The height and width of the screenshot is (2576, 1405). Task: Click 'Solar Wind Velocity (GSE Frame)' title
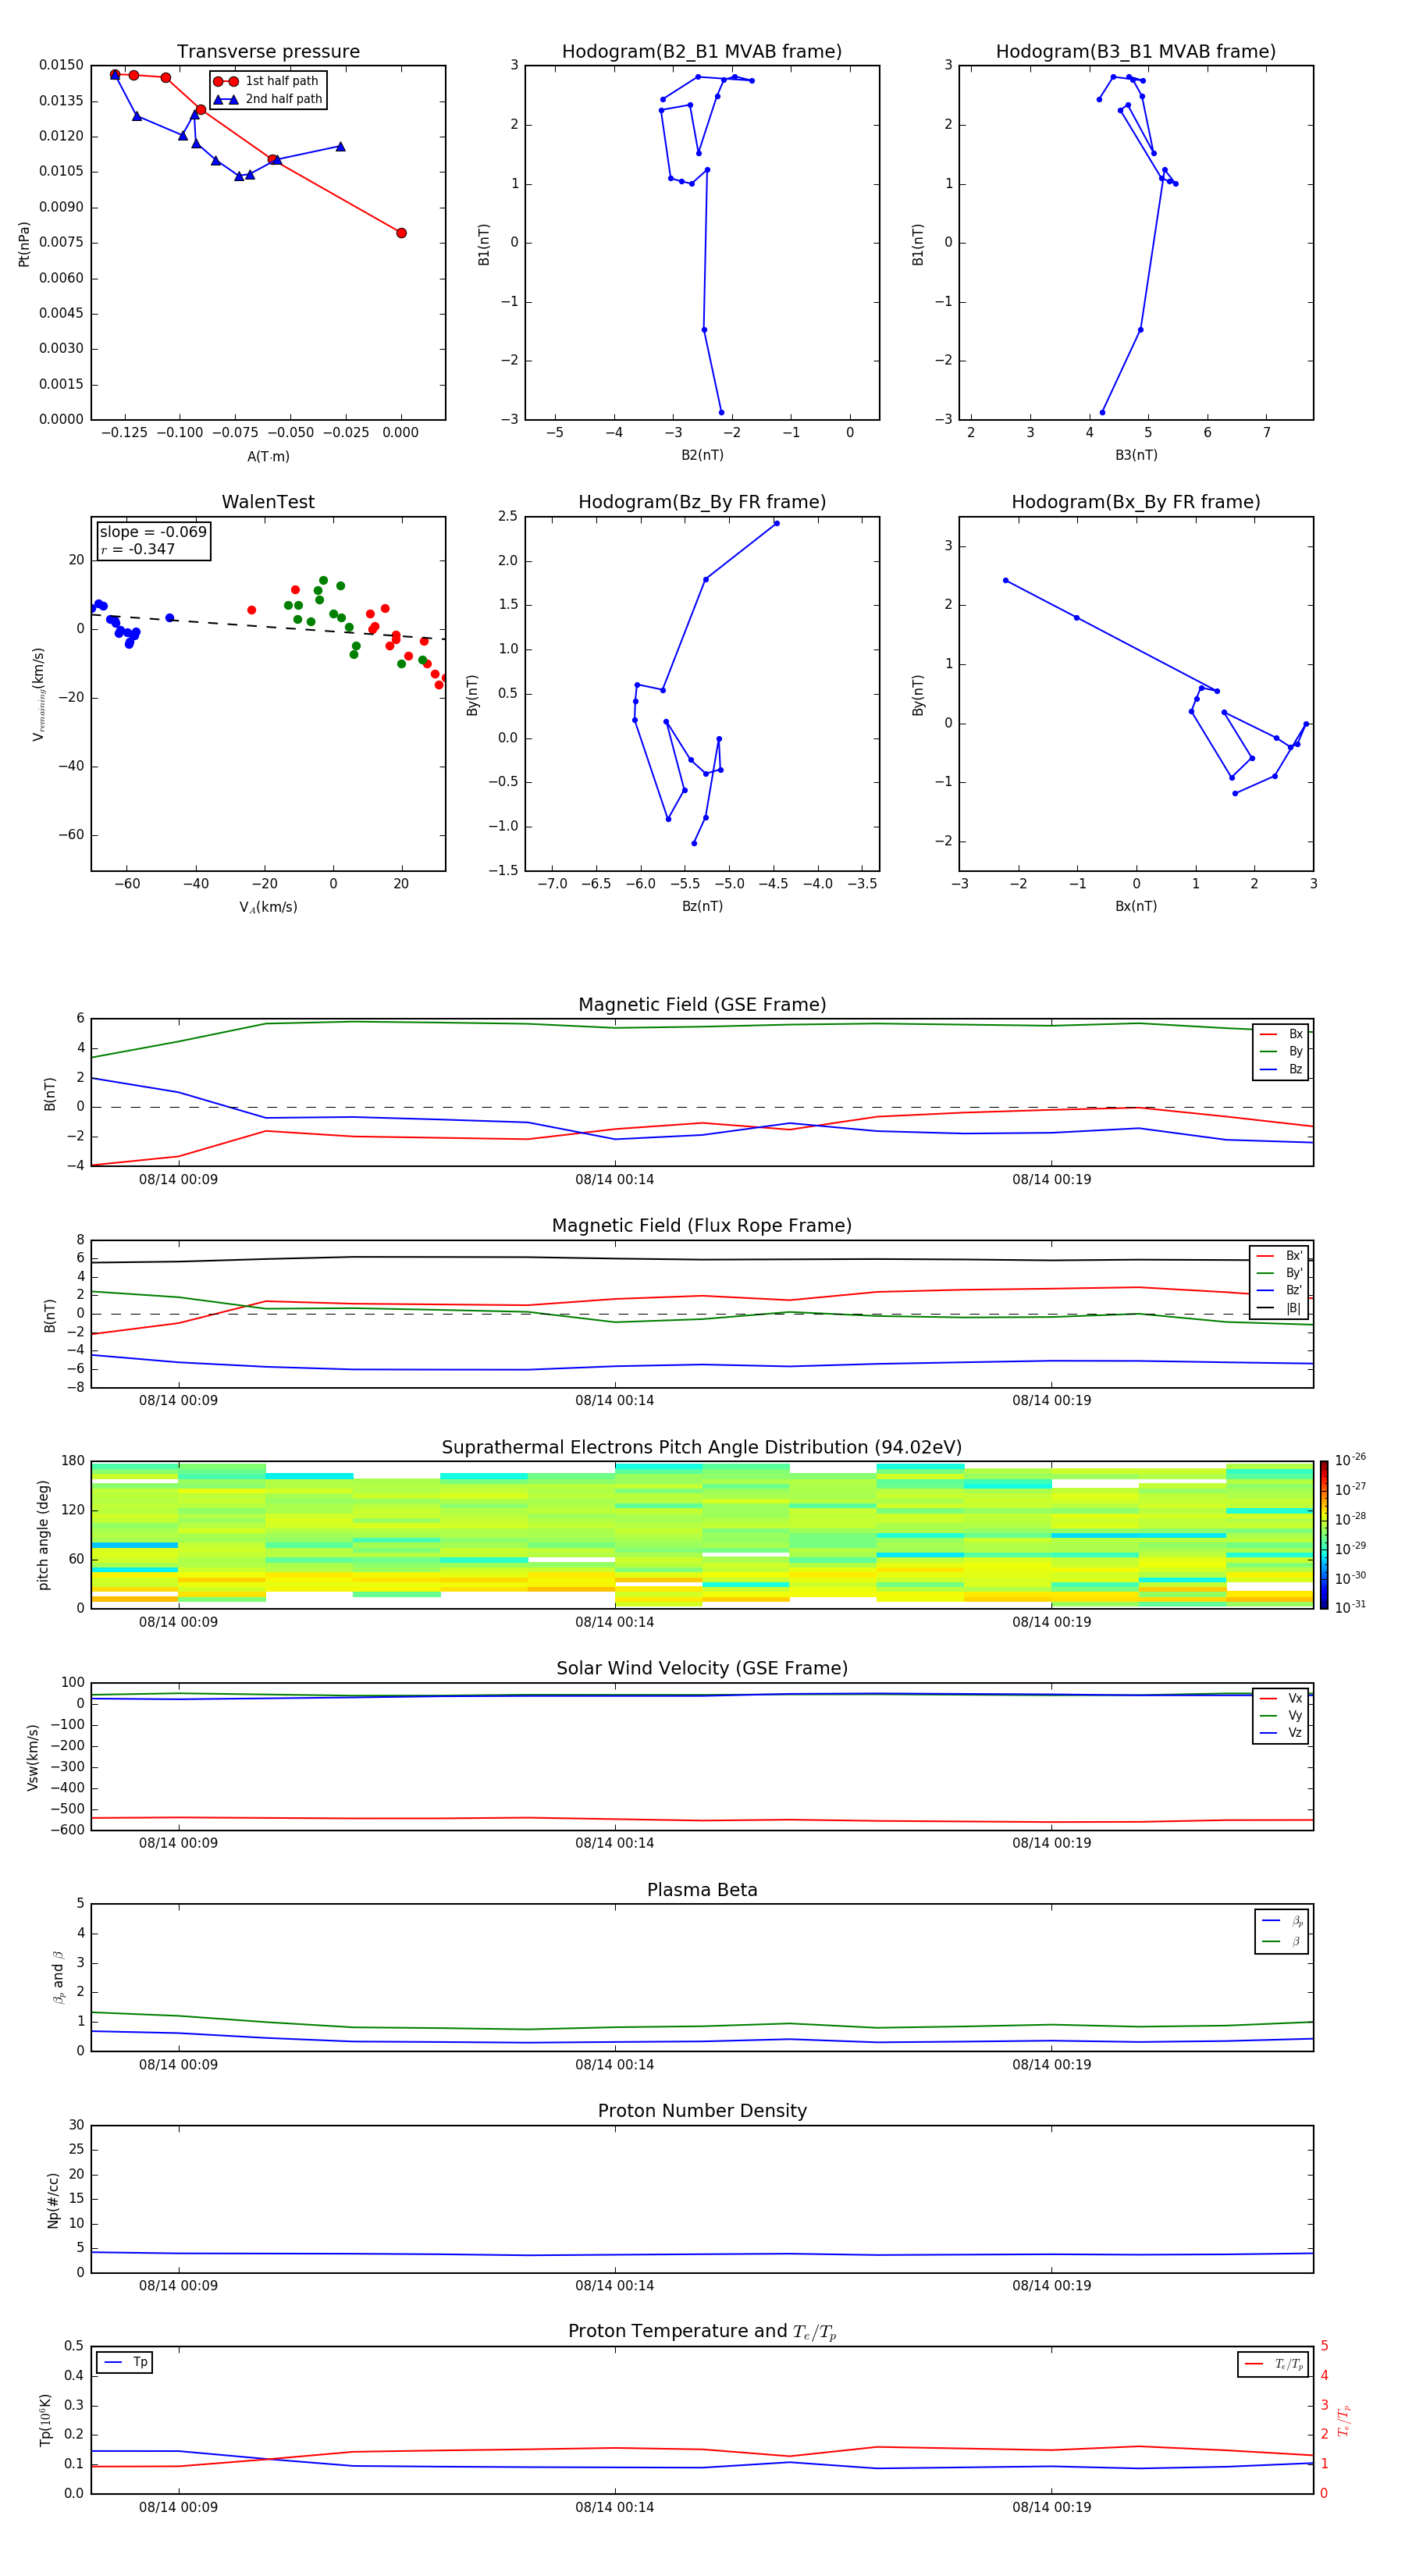[x=702, y=1668]
